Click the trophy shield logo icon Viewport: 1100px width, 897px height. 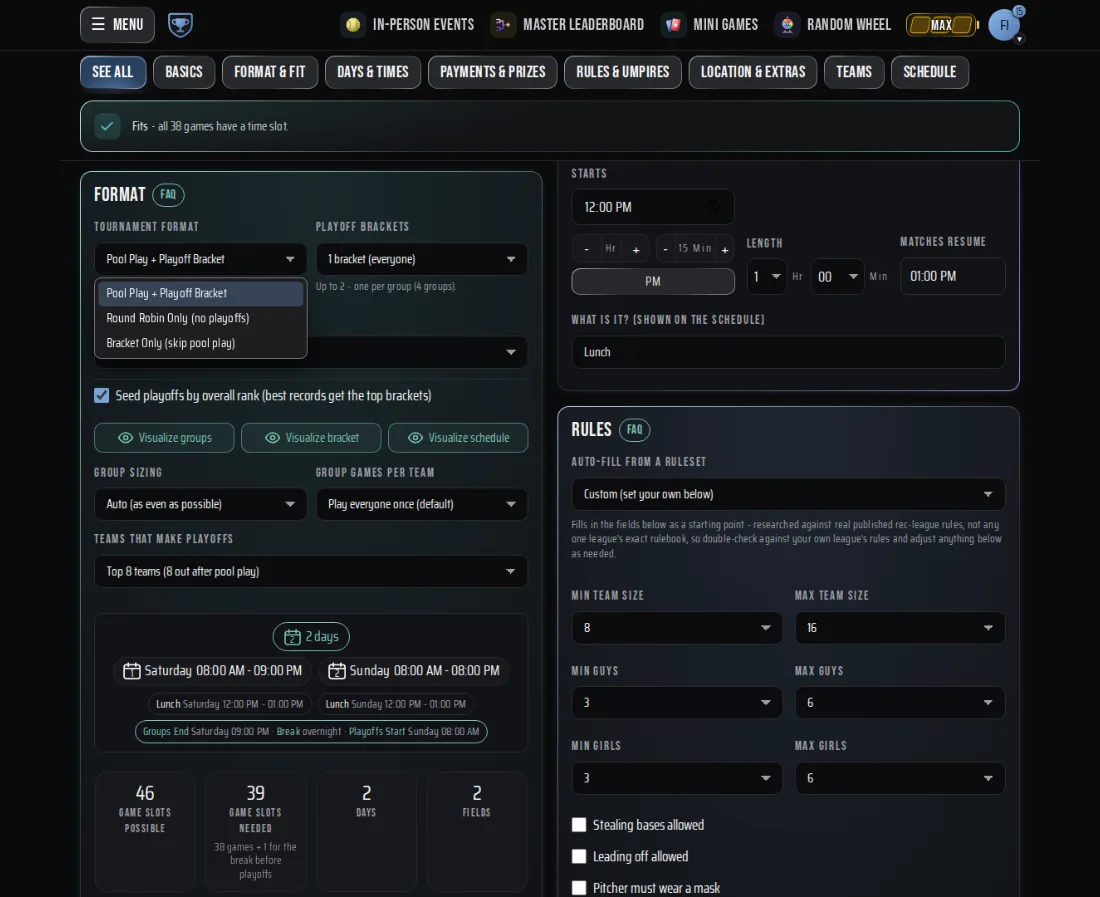180,25
